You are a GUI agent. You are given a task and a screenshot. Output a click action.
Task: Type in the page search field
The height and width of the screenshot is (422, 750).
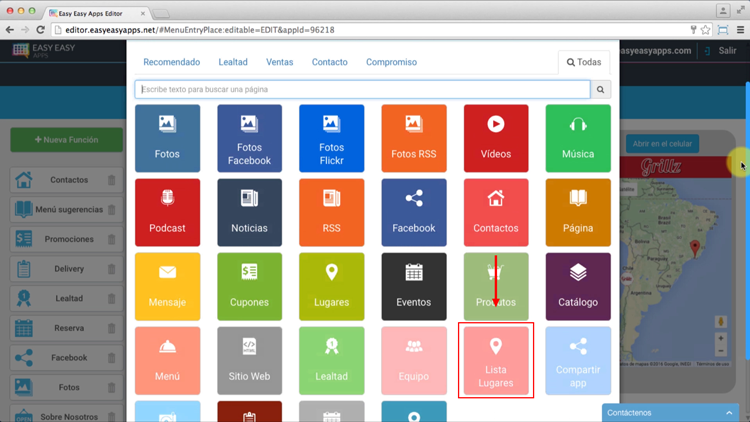tap(362, 90)
